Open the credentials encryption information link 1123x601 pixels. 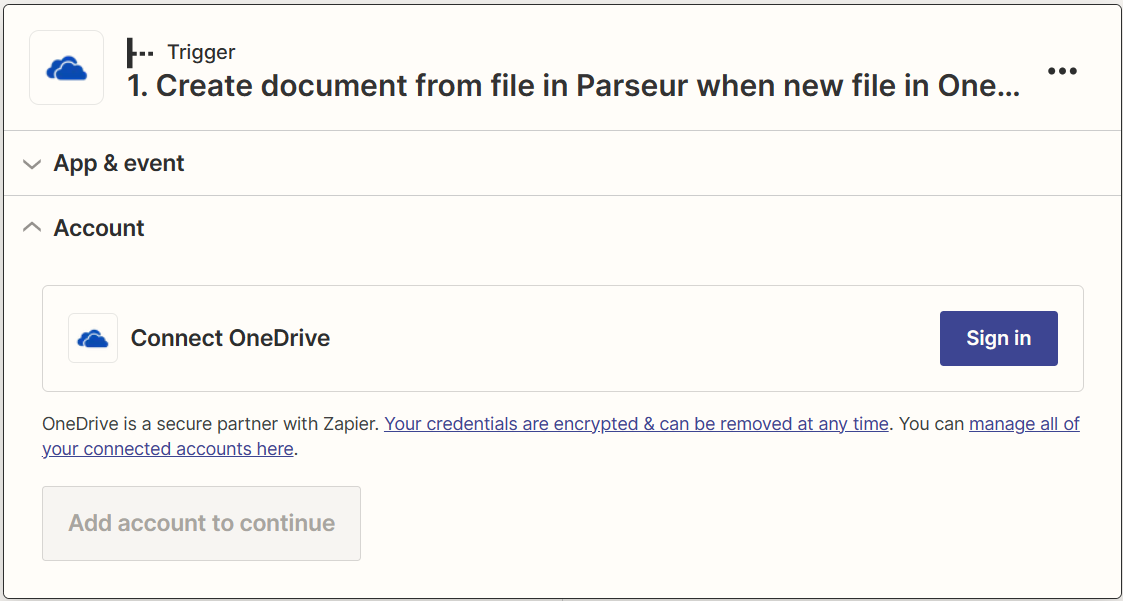(636, 423)
